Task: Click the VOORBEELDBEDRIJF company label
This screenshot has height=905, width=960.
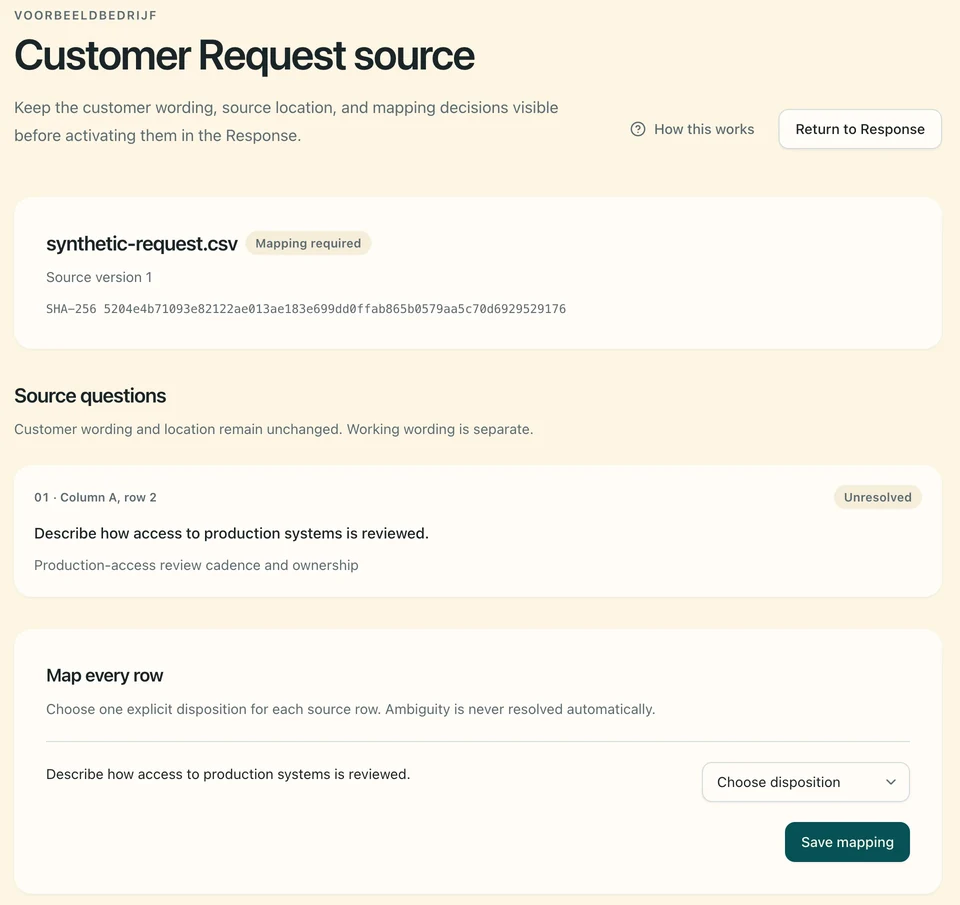Action: coord(86,15)
